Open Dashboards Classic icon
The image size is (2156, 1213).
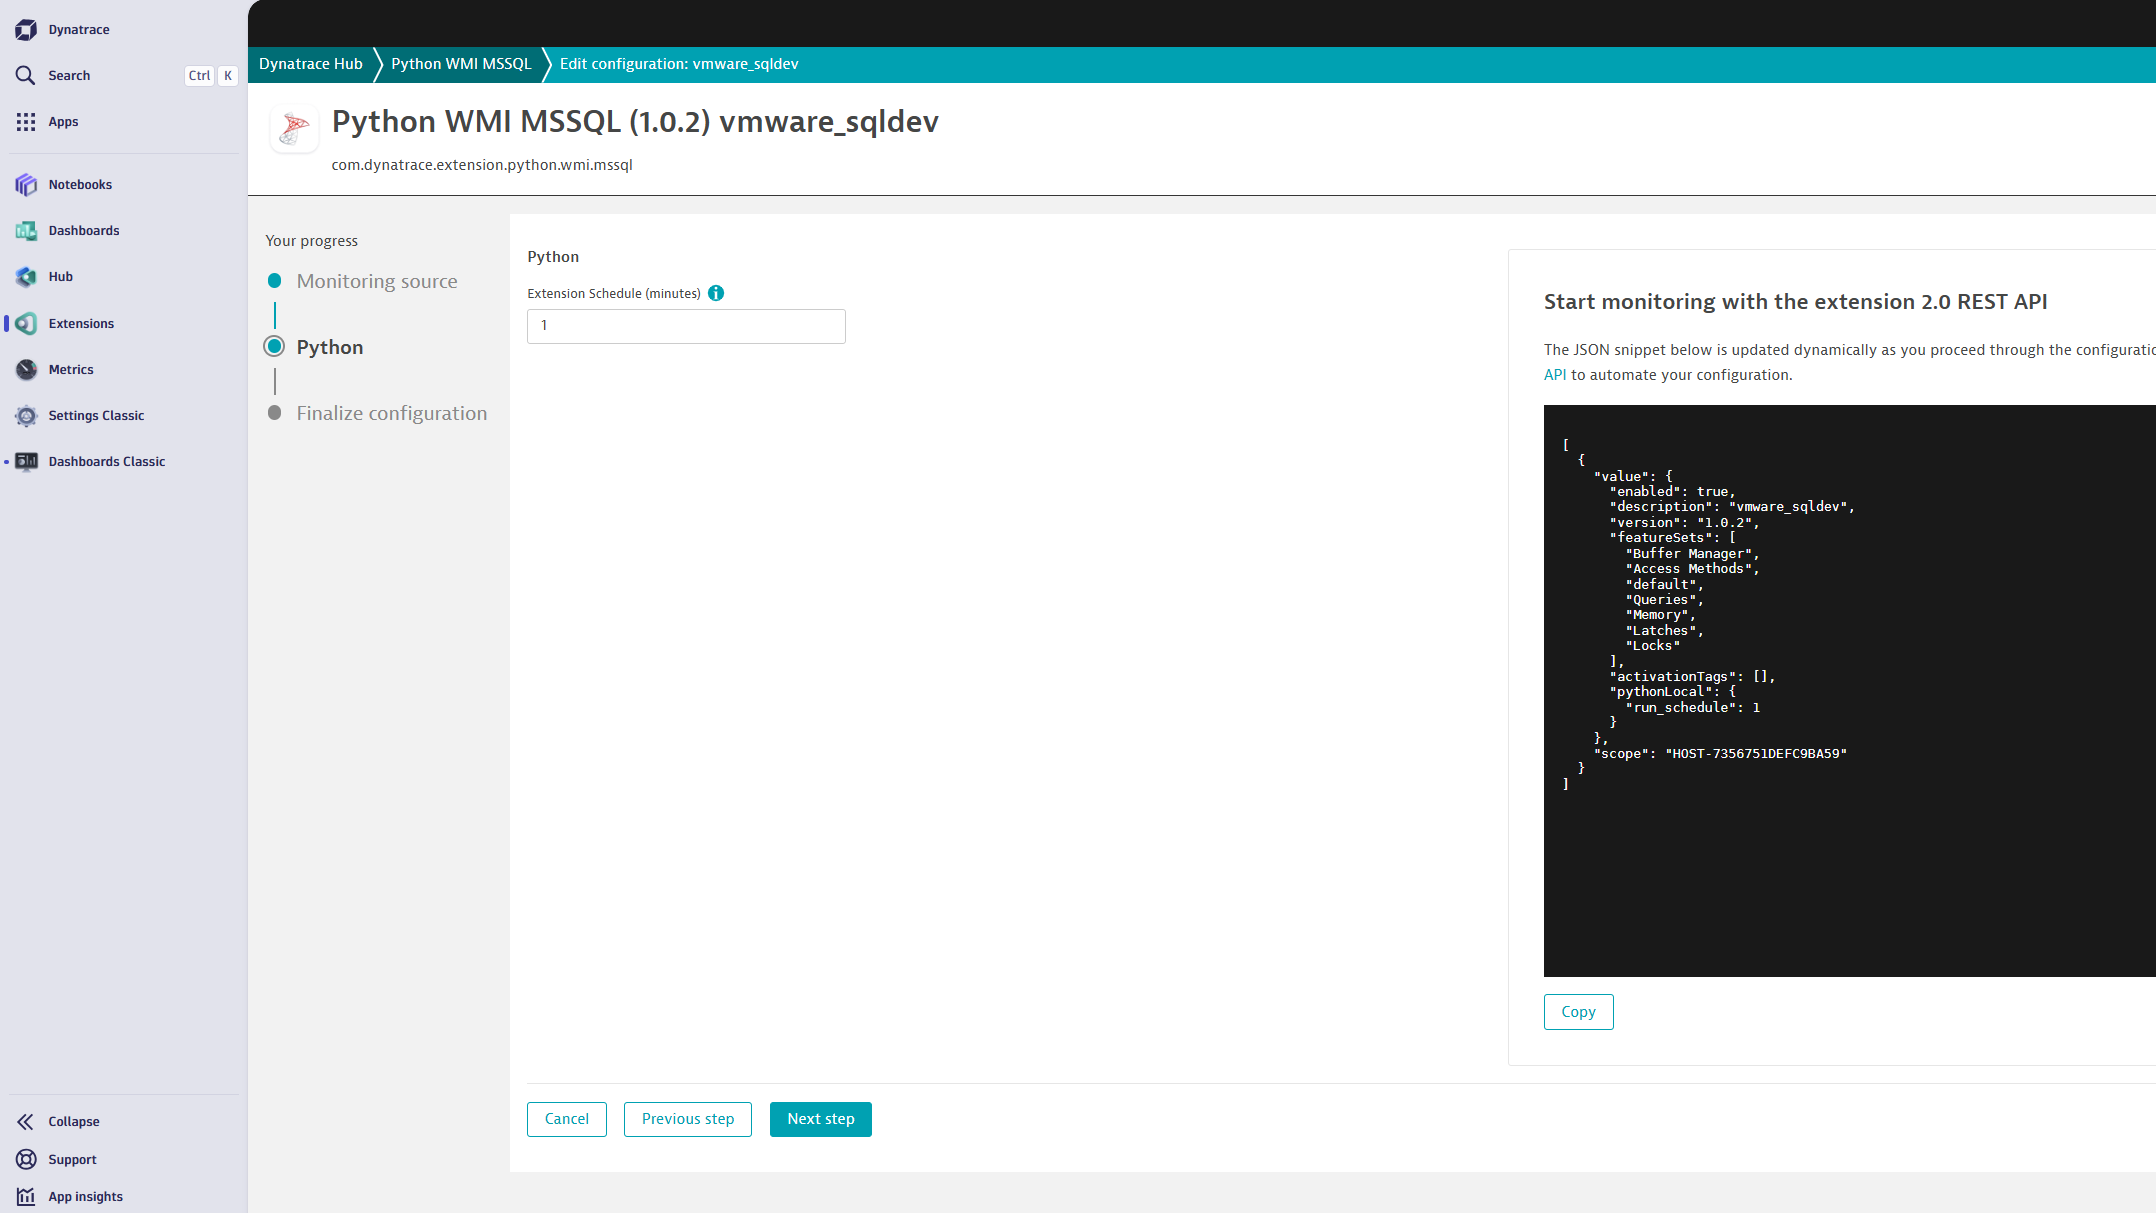(26, 462)
